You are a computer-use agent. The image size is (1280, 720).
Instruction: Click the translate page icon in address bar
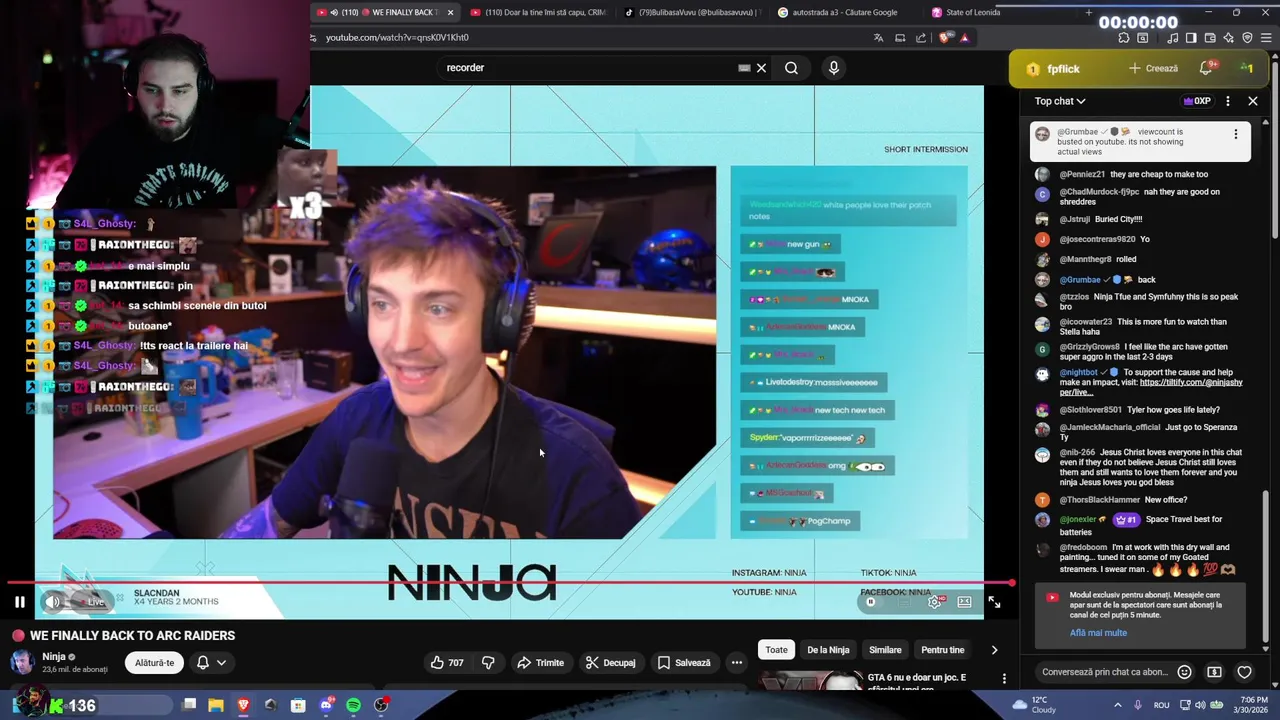[878, 38]
